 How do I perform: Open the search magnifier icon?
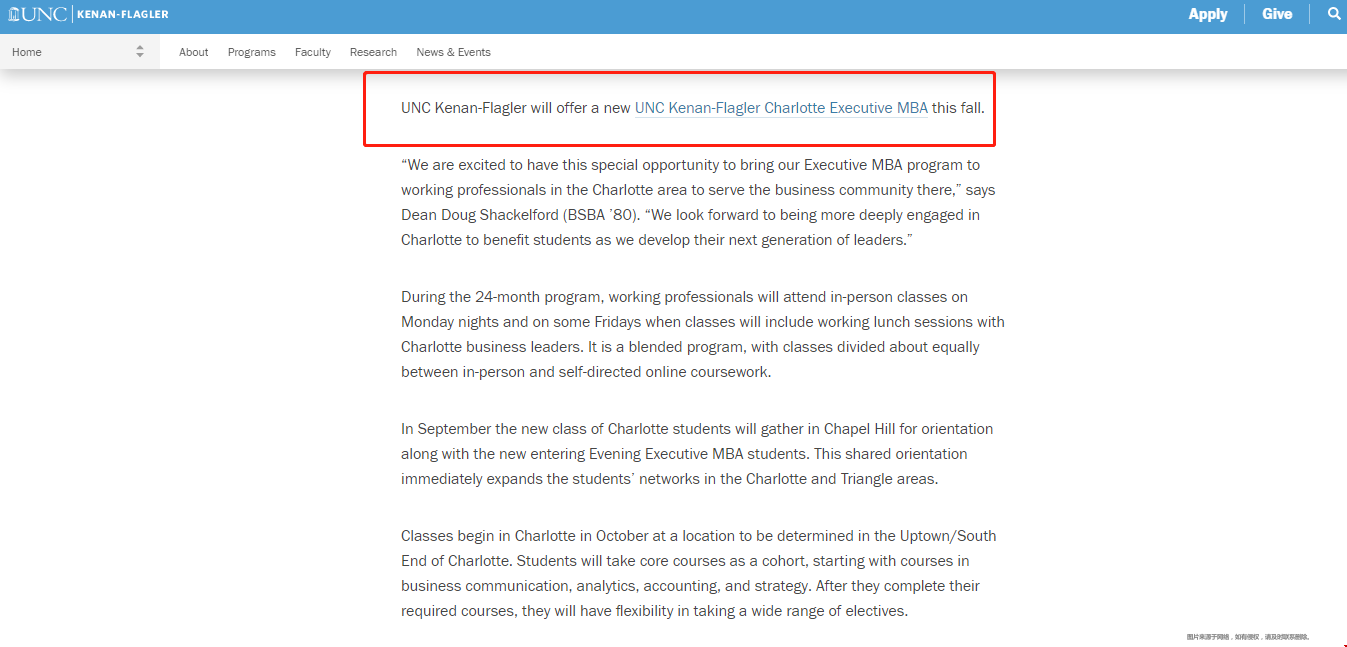tap(1333, 14)
